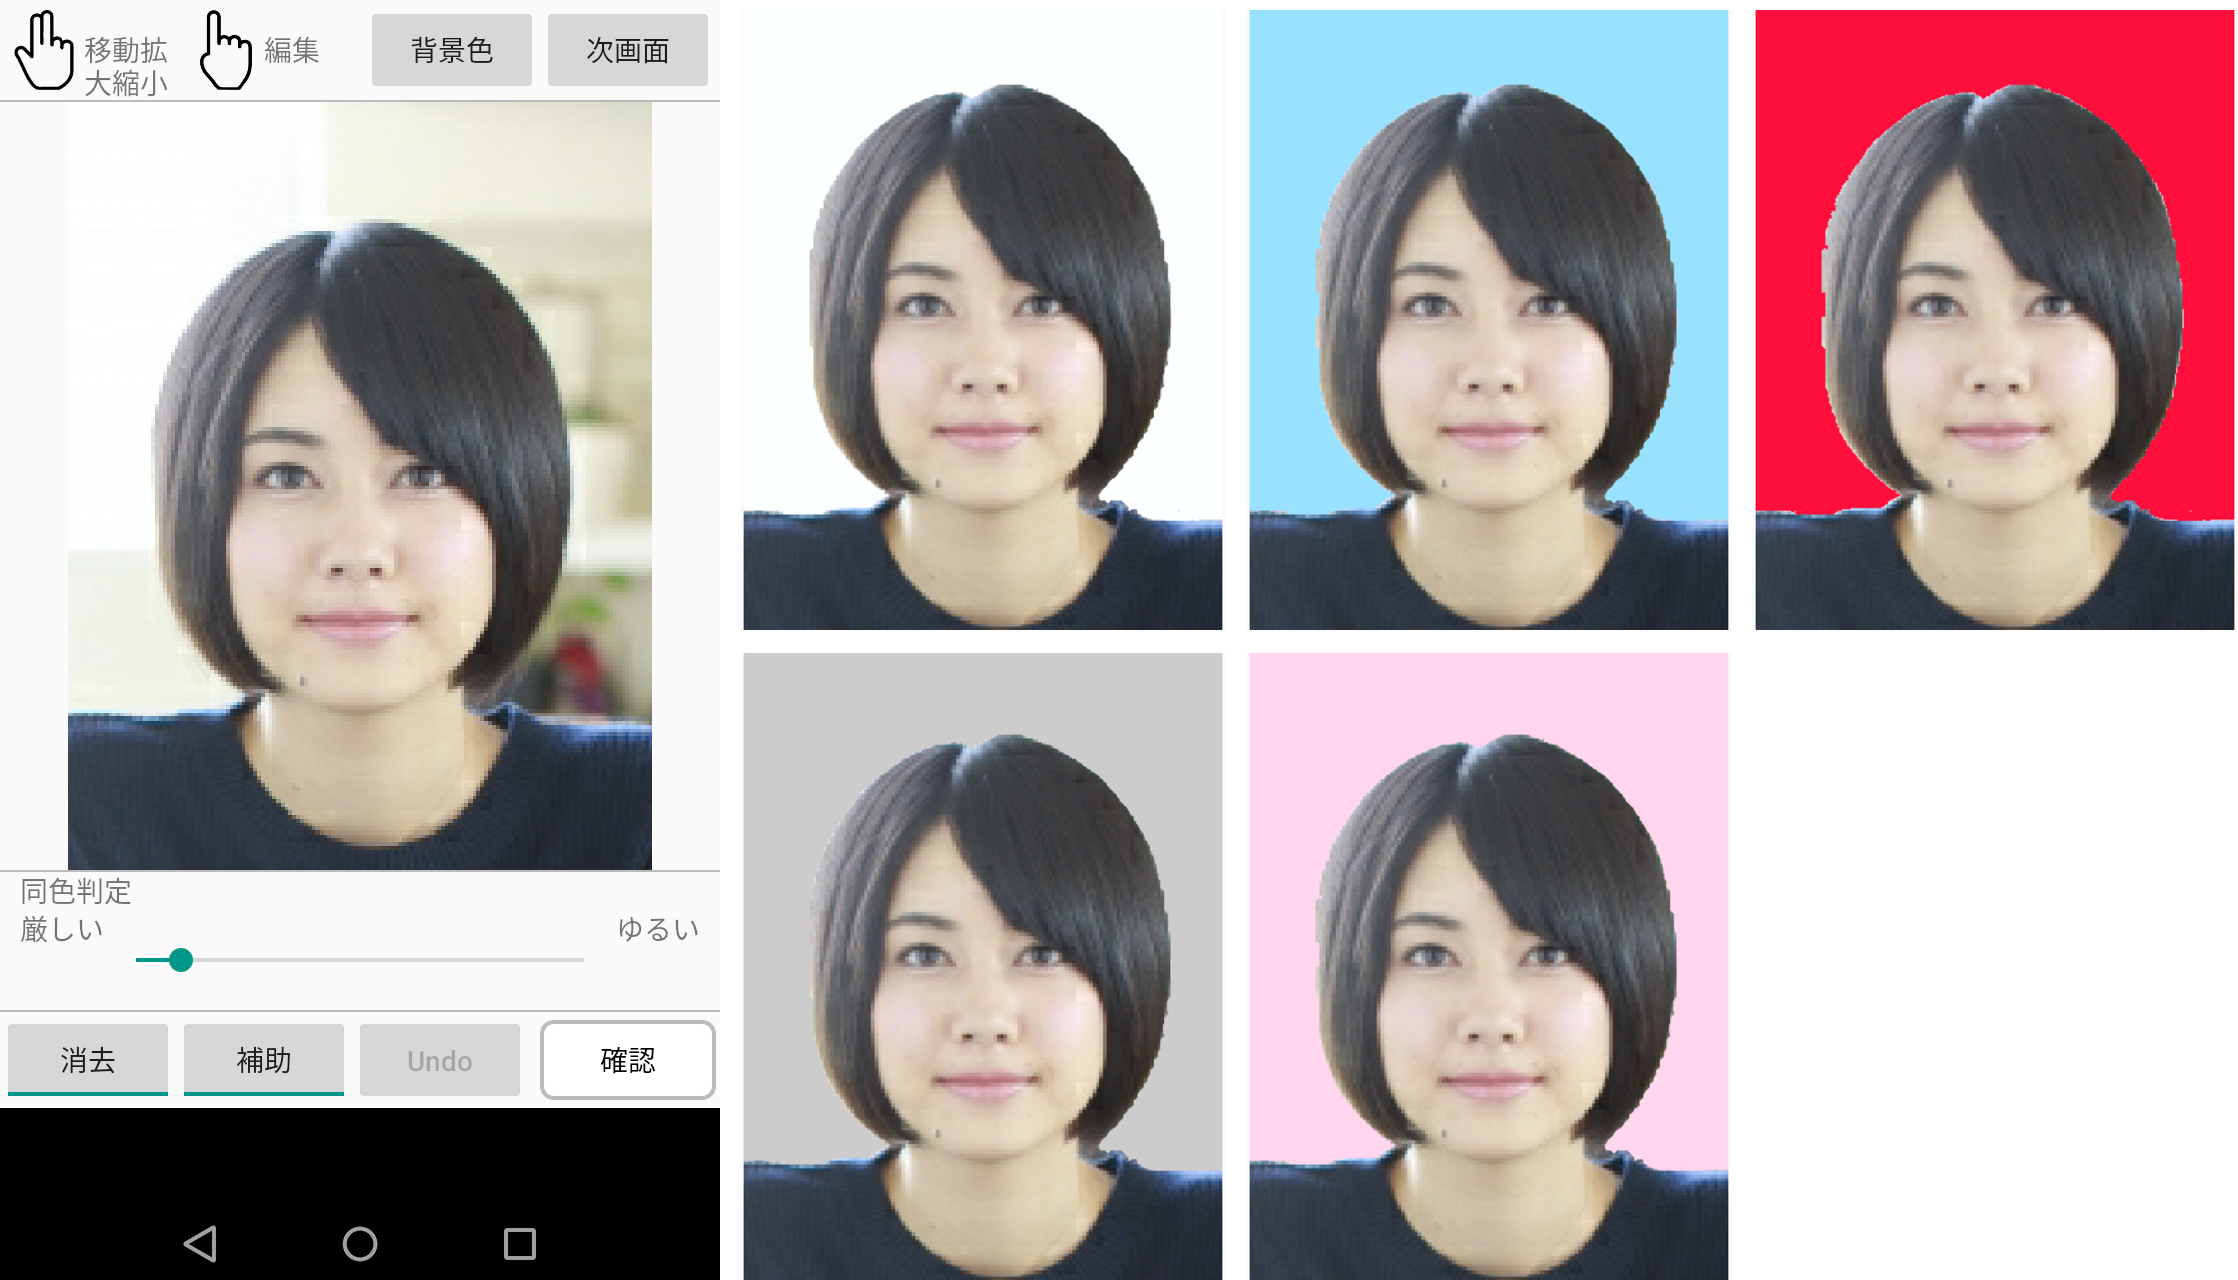
Task: Tap the Android back triangle icon
Action: pyautogui.click(x=200, y=1243)
